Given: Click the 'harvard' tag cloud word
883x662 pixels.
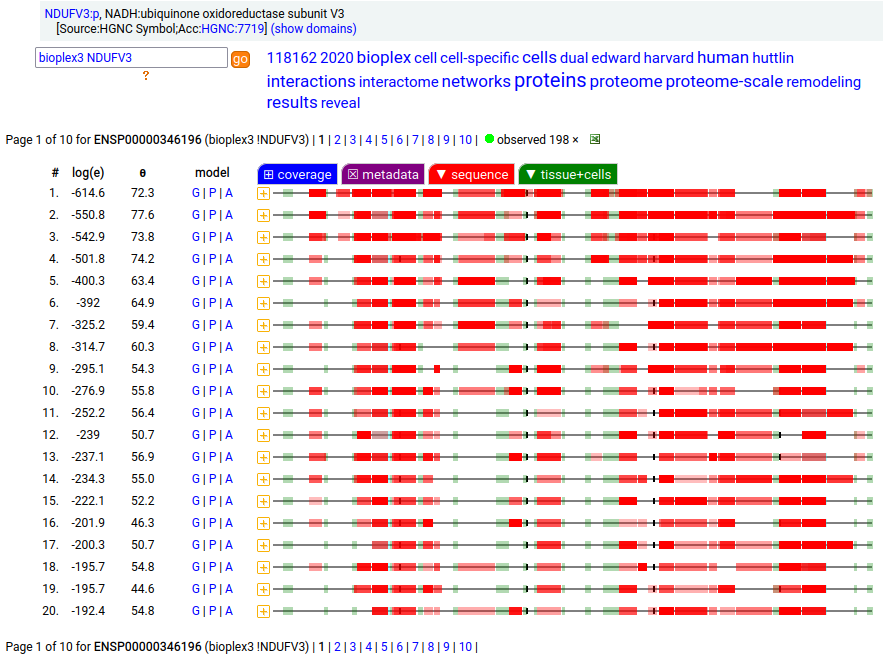Looking at the screenshot, I should click(668, 58).
